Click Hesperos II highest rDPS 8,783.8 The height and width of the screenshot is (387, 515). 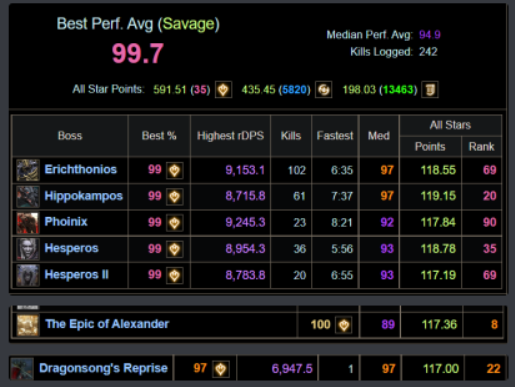coord(245,275)
